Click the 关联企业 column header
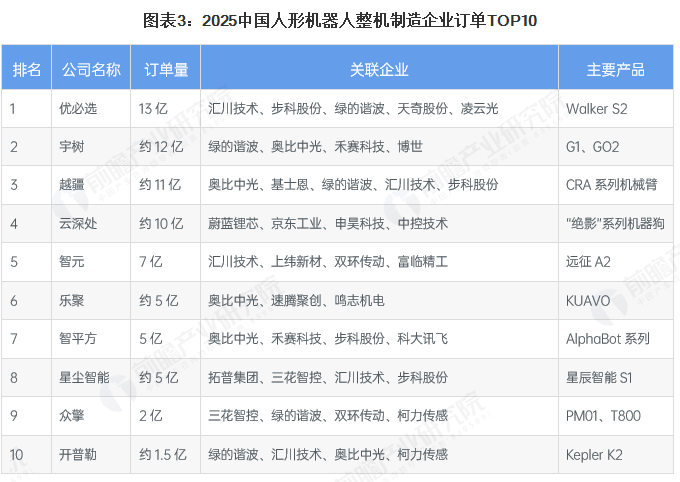This screenshot has width=680, height=482. tap(379, 69)
